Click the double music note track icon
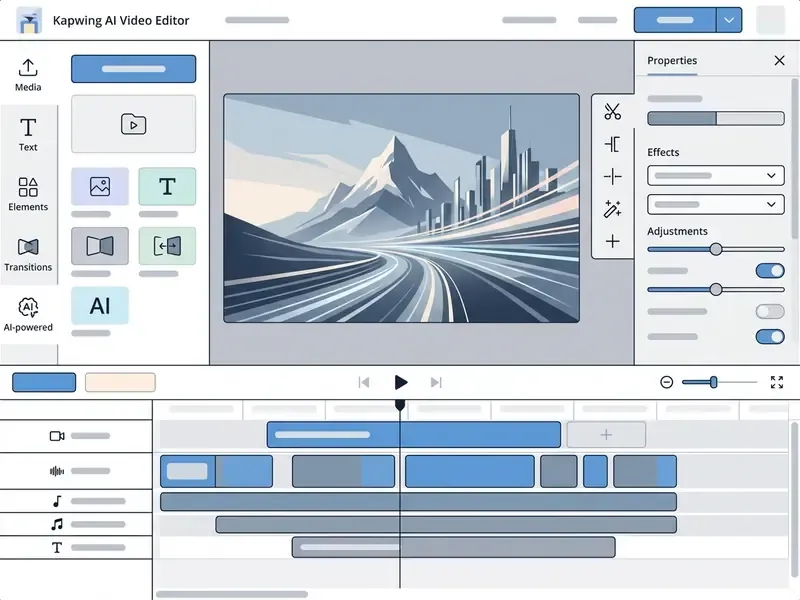The image size is (800, 600). 57,524
